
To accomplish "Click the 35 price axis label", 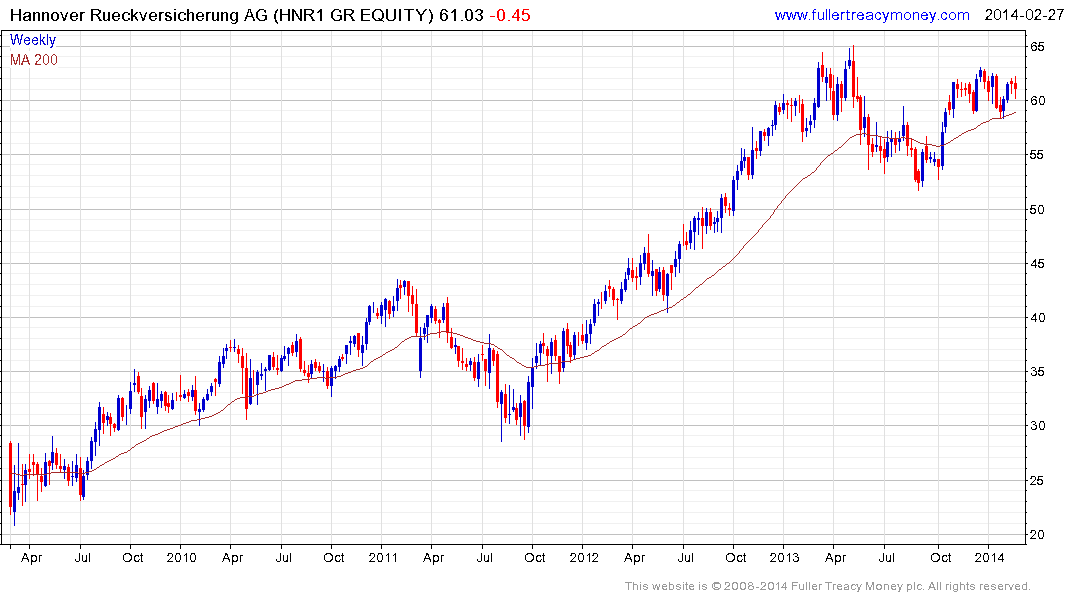I will pos(1037,372).
